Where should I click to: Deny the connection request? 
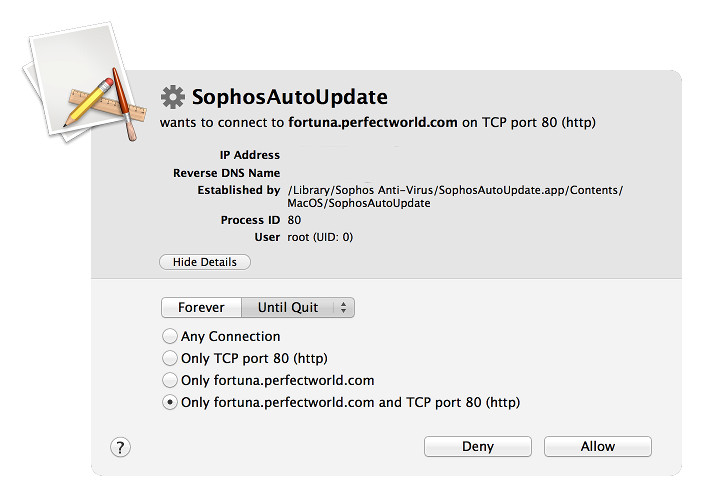click(x=478, y=446)
